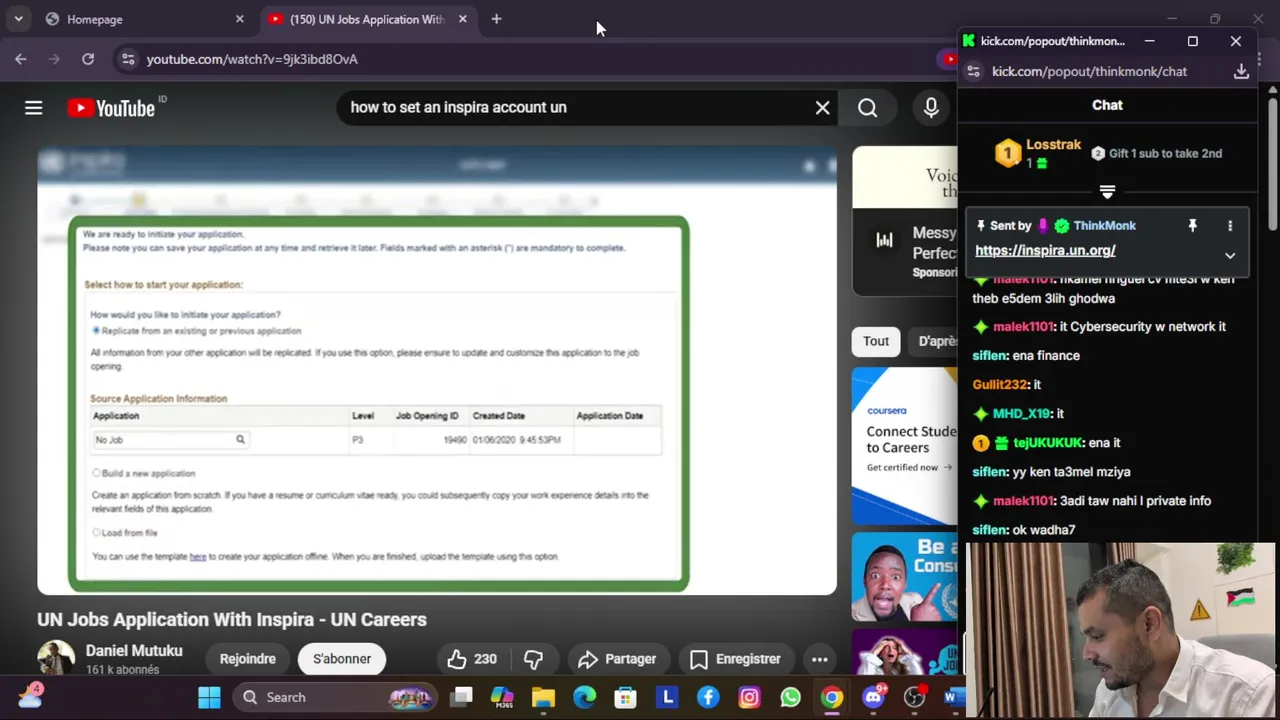Screen dimensions: 1280x720
Task: Like the video showing 230 likes
Action: tap(472, 659)
